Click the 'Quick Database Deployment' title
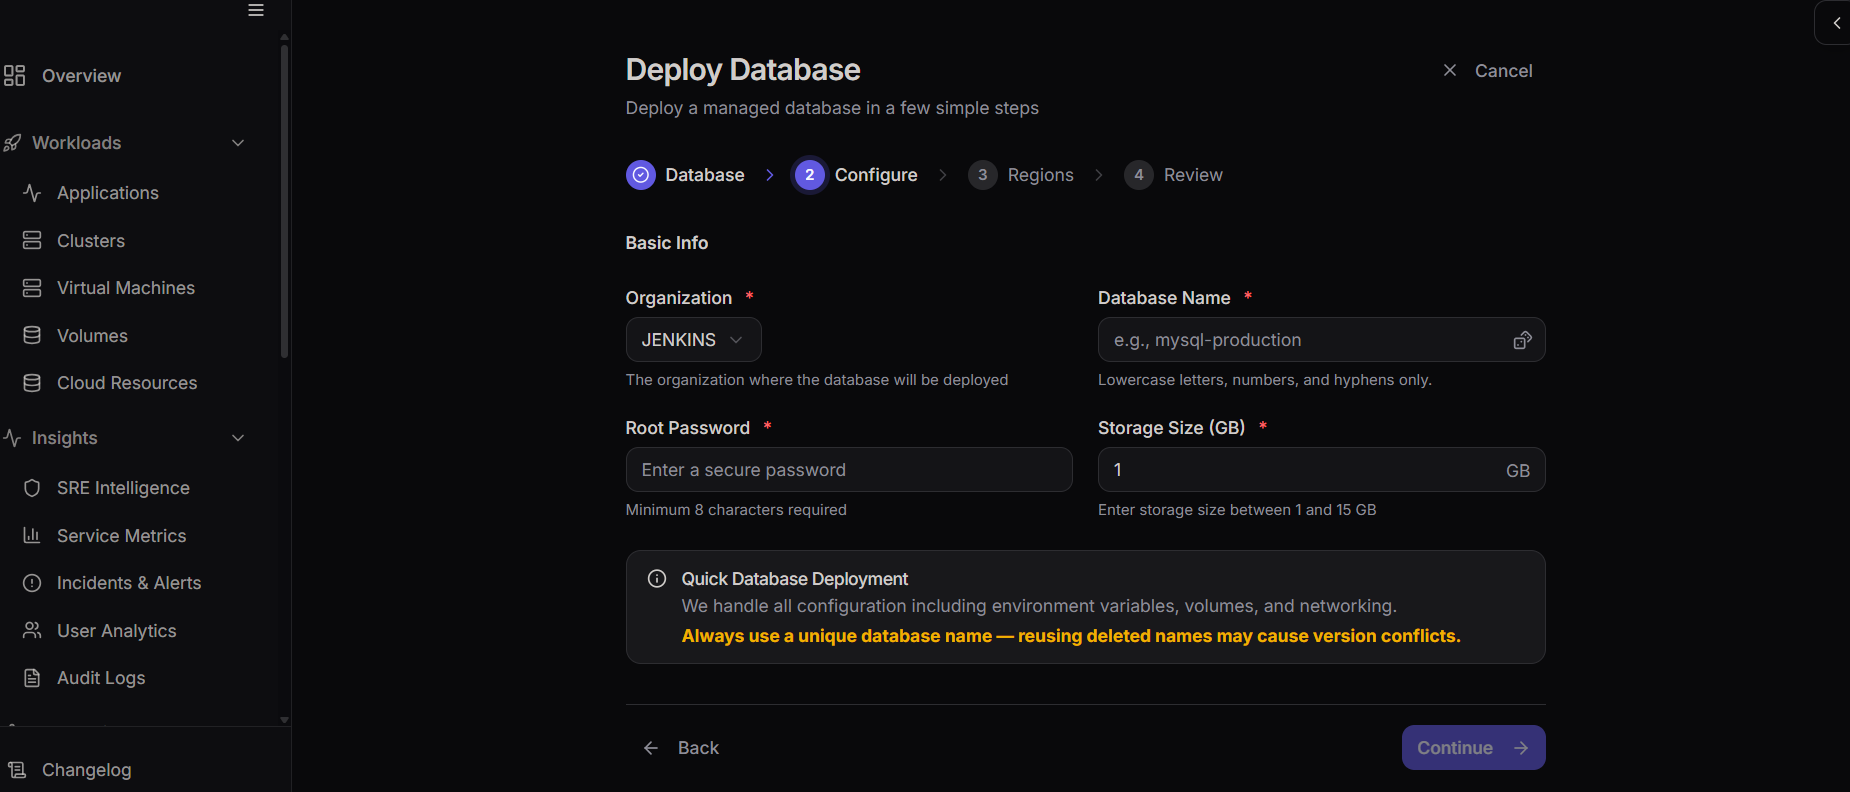Viewport: 1850px width, 792px height. click(x=795, y=579)
